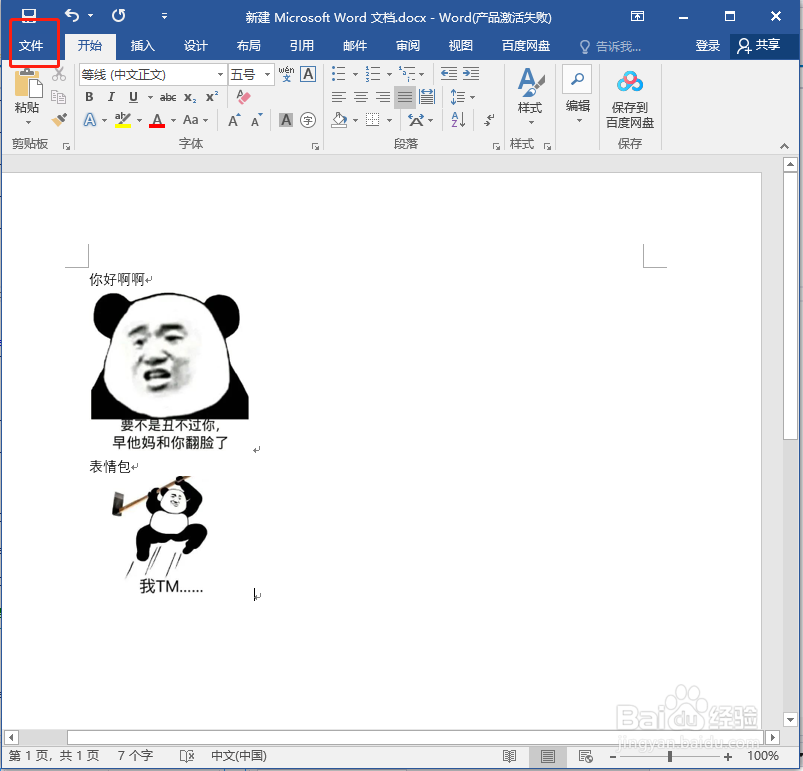Switch to the 审阅 Review tab
The height and width of the screenshot is (771, 803).
408,46
